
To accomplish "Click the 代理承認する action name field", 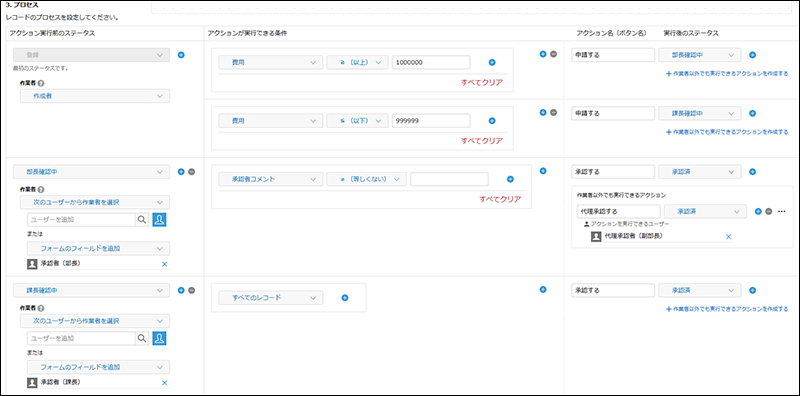I will coord(619,211).
